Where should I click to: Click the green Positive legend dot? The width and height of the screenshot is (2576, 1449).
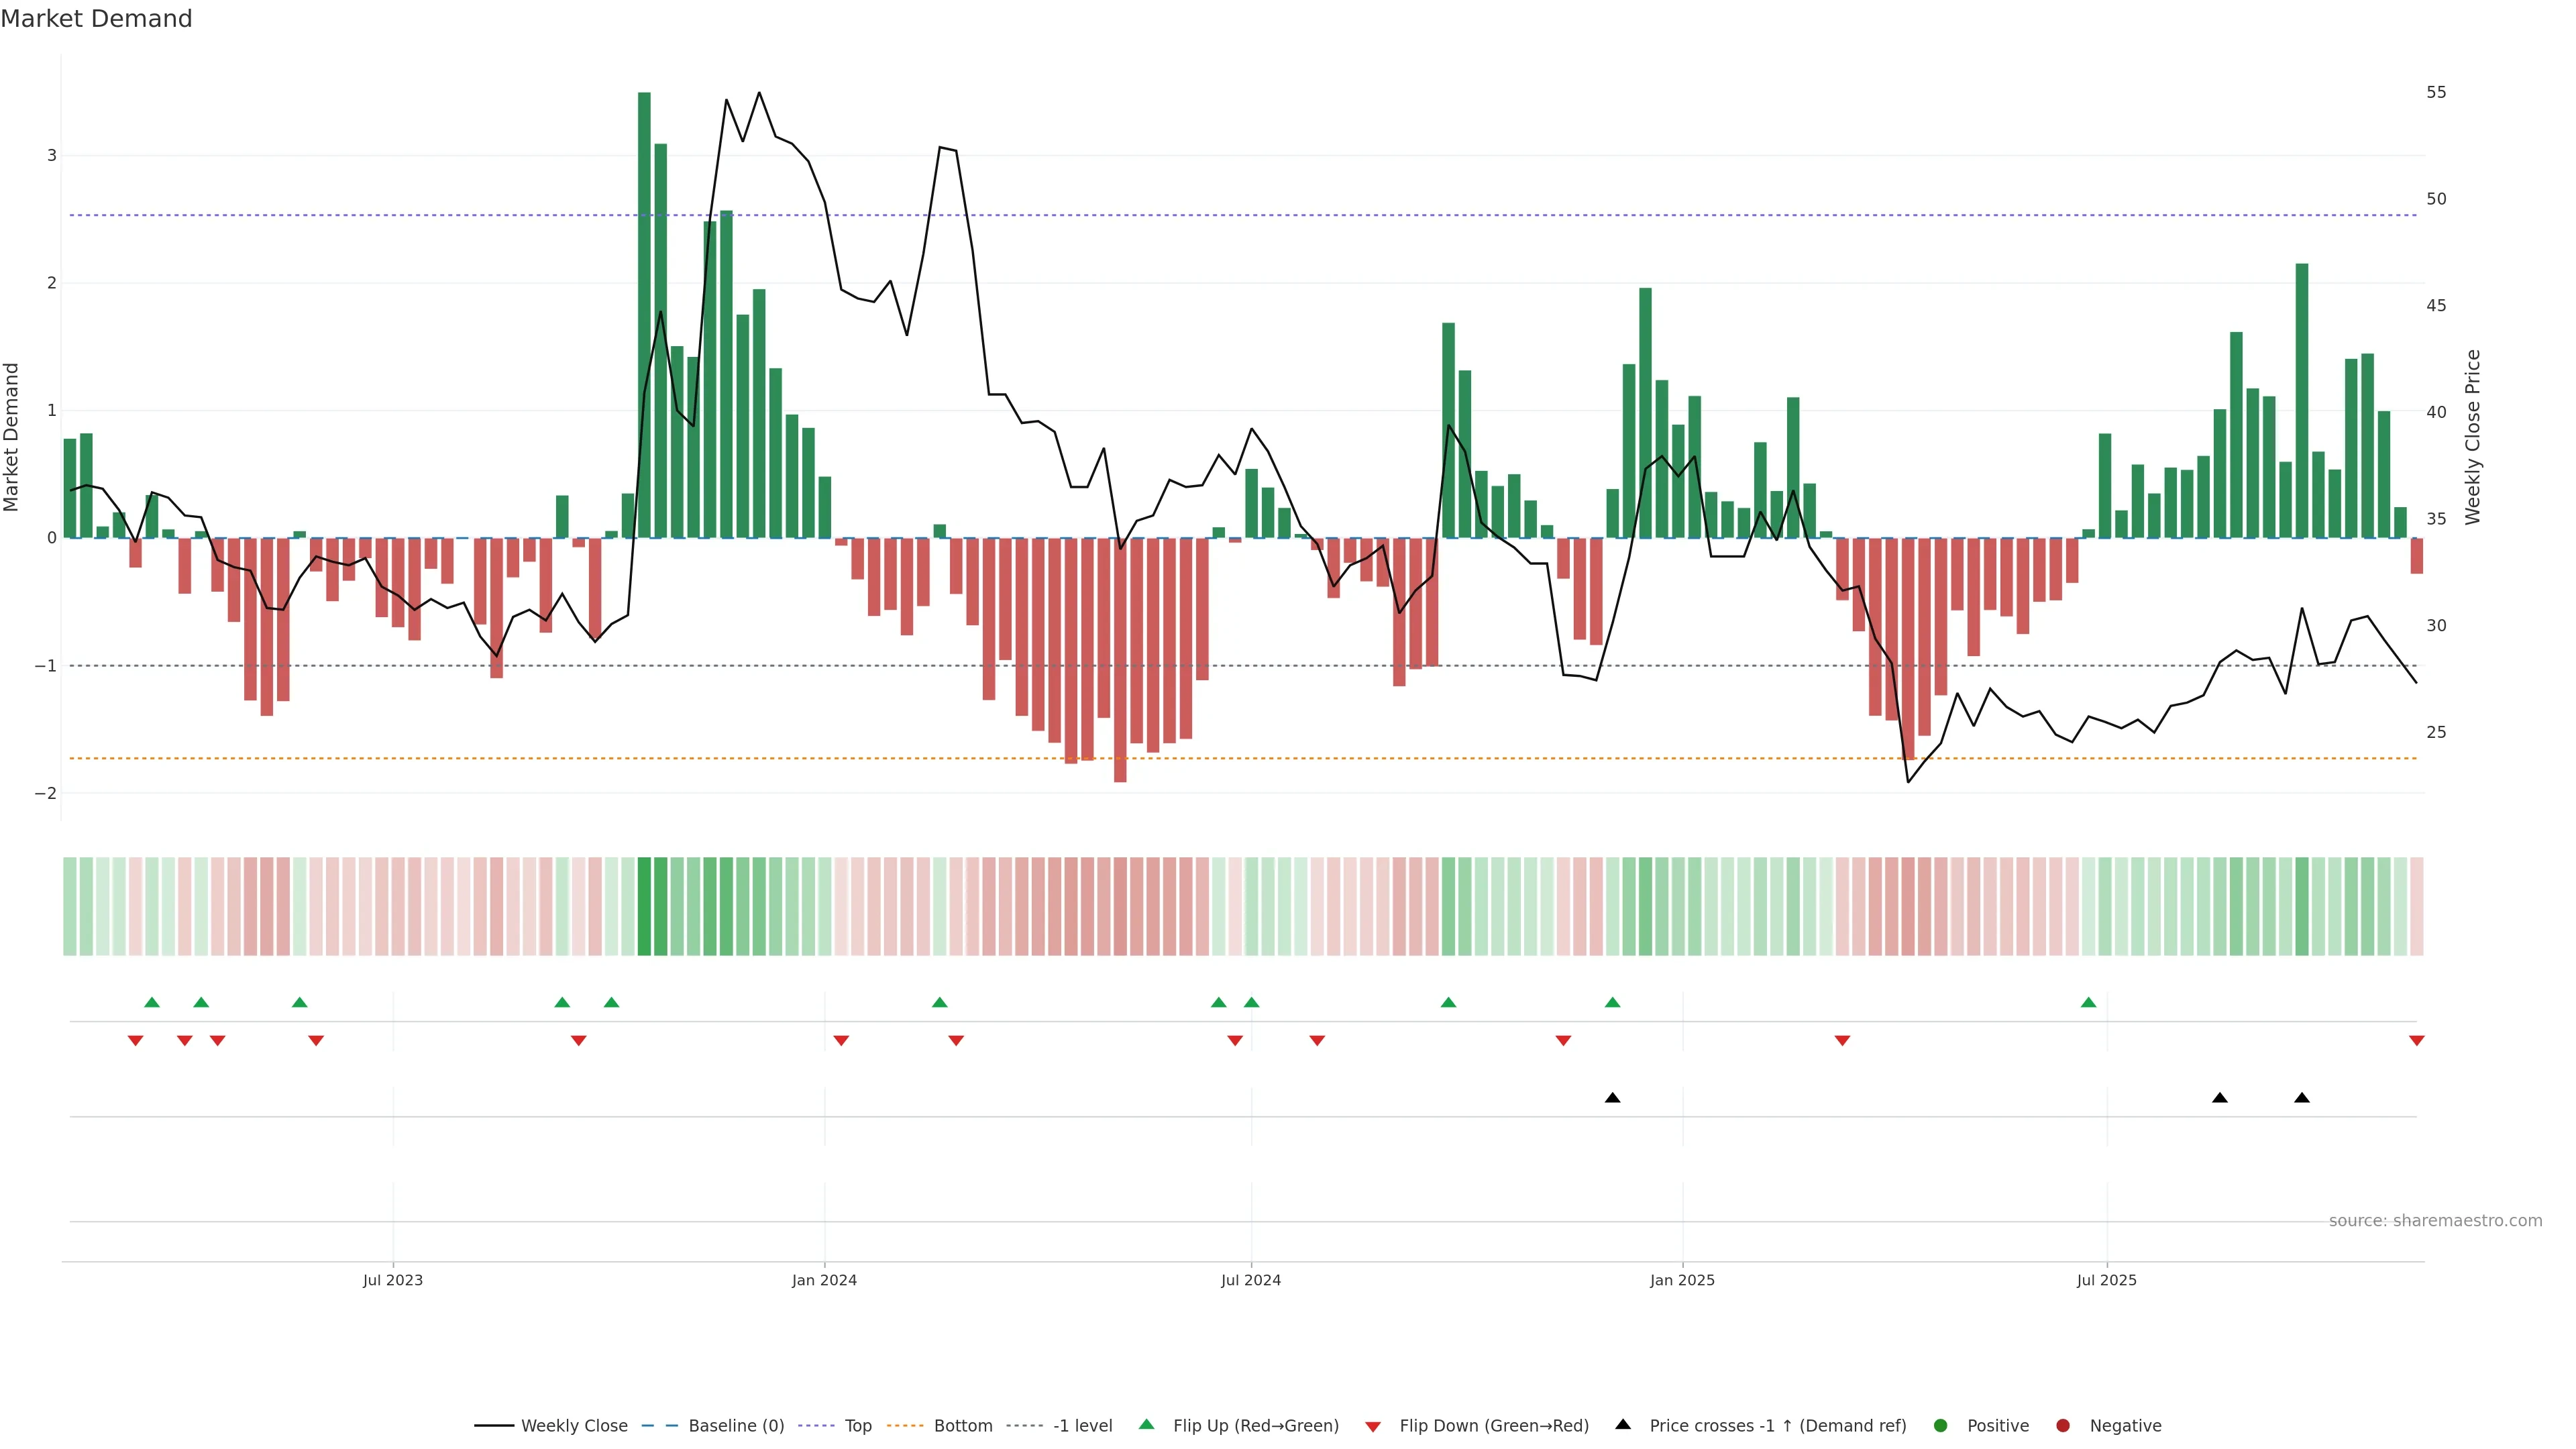[1941, 1426]
